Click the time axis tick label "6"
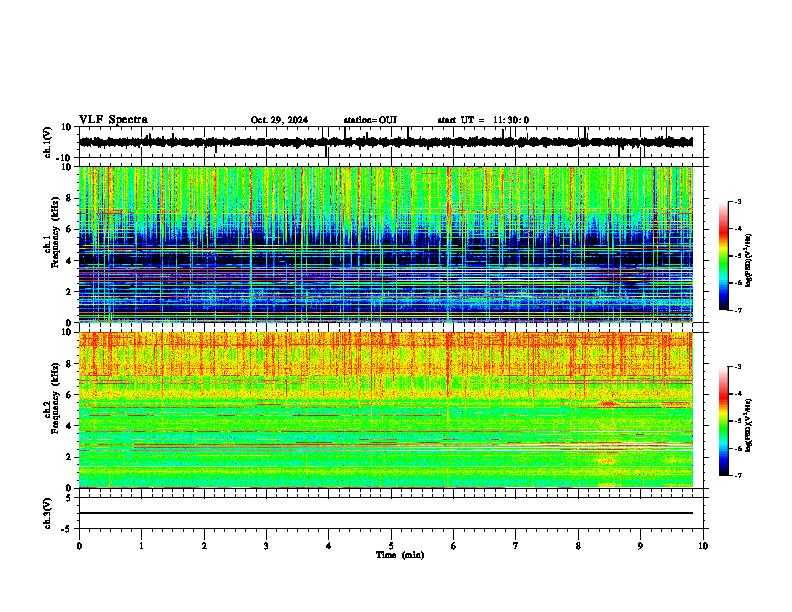 click(453, 546)
